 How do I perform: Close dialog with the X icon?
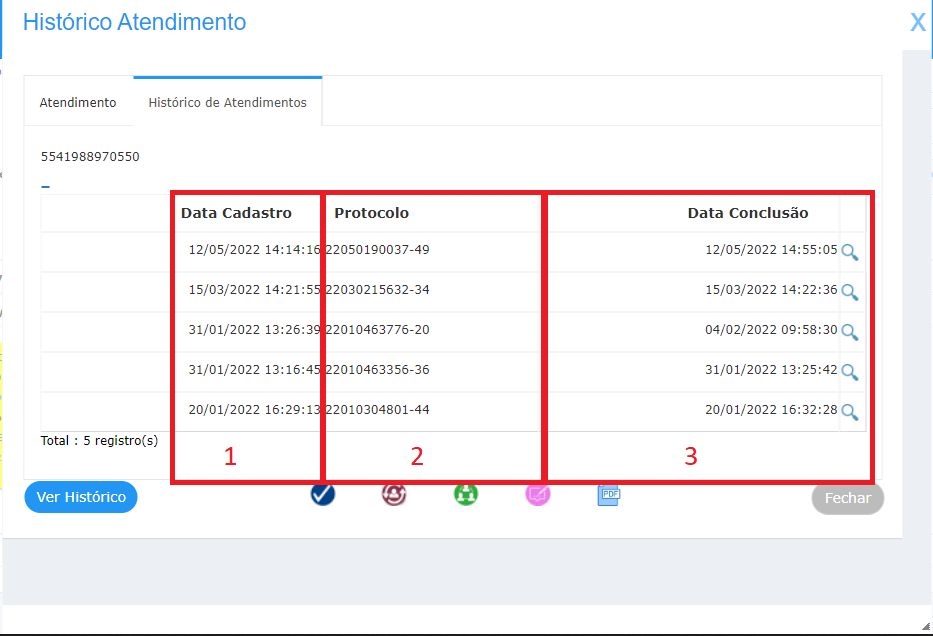click(x=918, y=23)
